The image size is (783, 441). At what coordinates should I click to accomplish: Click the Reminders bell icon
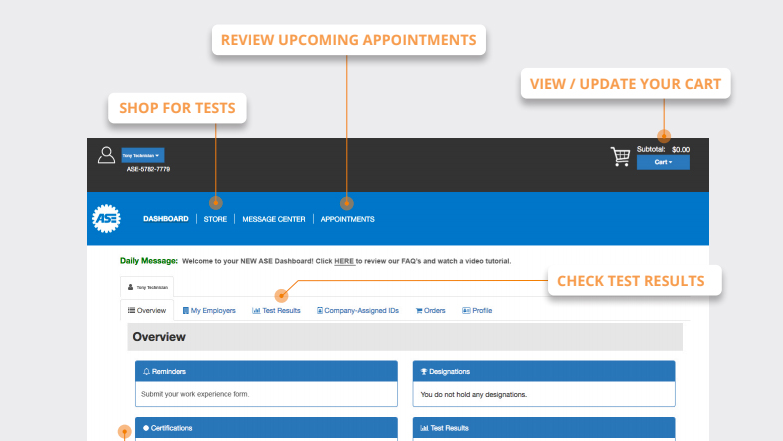click(146, 372)
